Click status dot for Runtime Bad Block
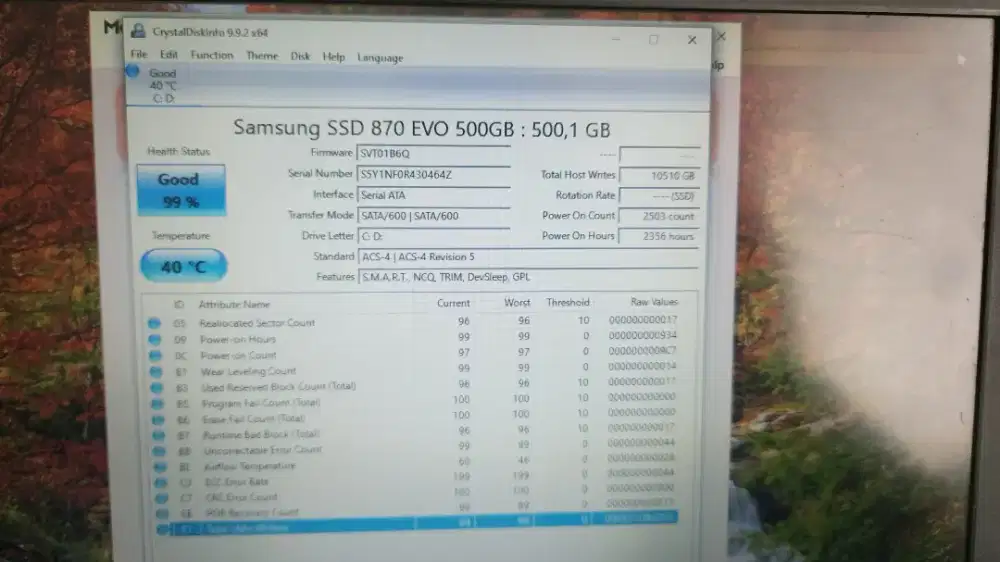 (x=158, y=435)
